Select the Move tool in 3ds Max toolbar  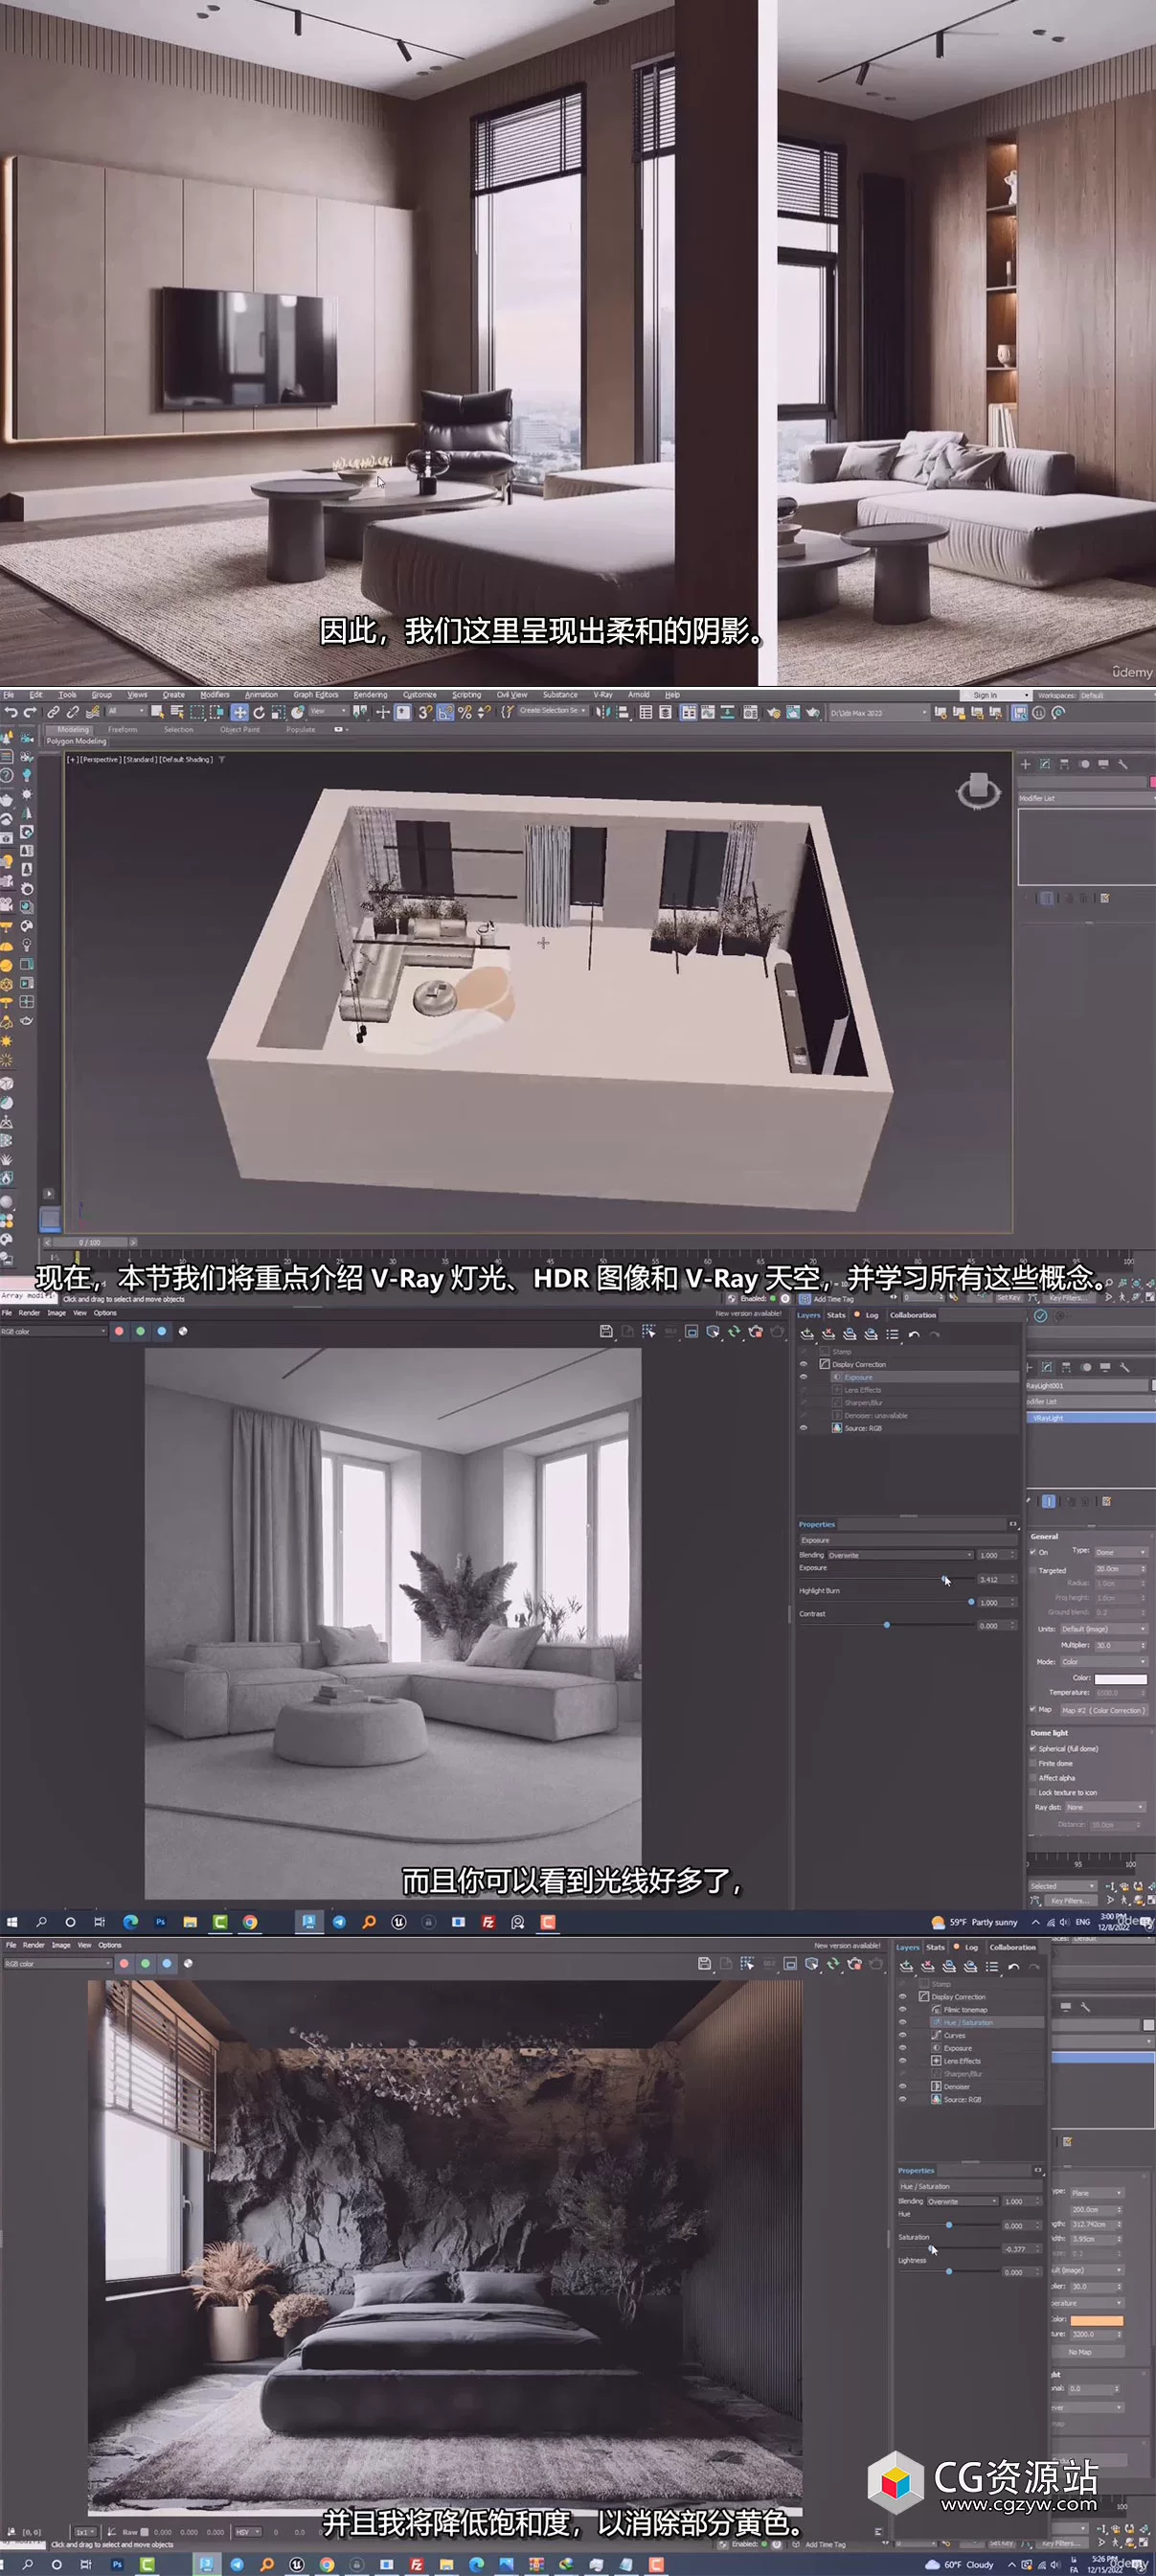pyautogui.click(x=239, y=712)
